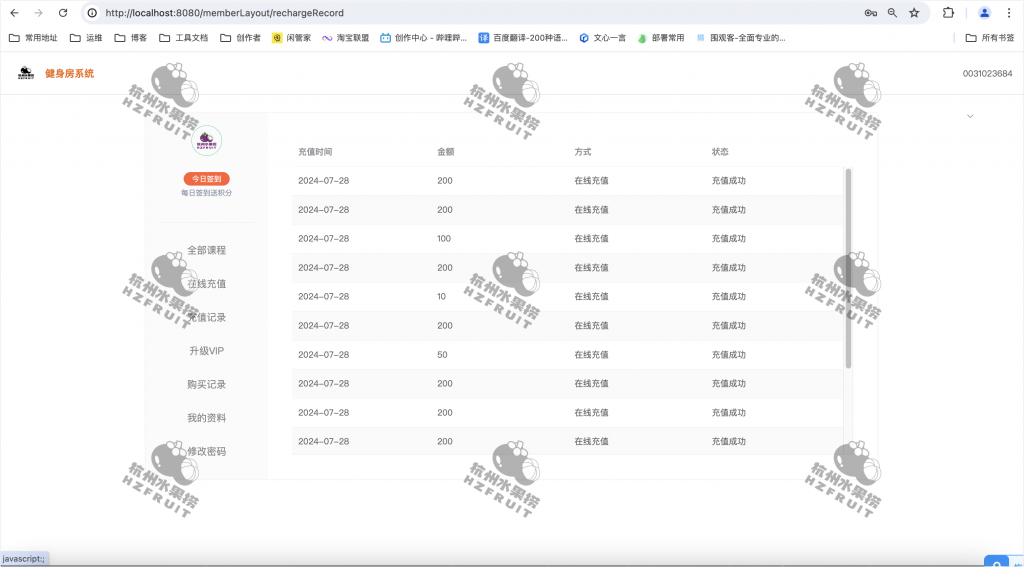Open the Chrome three-dot menu
Viewport: 1024px width, 567px height.
pyautogui.click(x=1010, y=12)
